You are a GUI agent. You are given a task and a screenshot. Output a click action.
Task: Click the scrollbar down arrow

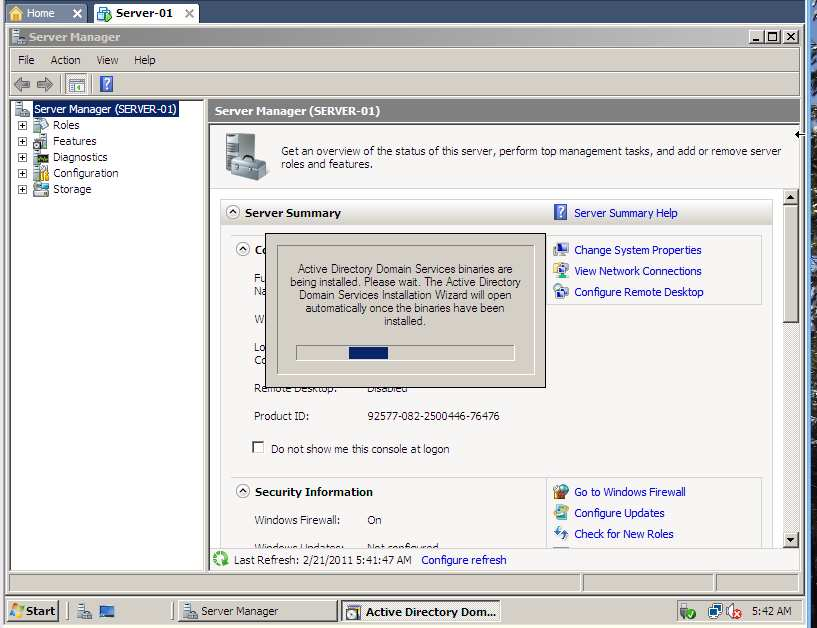(790, 540)
